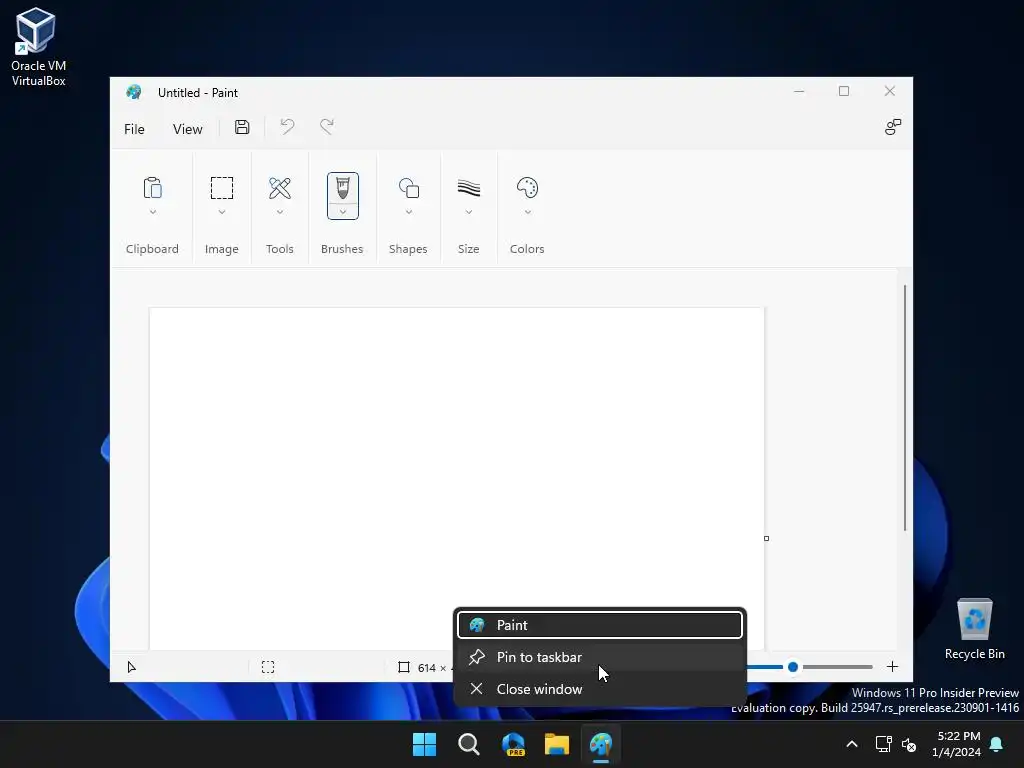Choose Pin to taskbar
Image resolution: width=1024 pixels, height=768 pixels.
click(x=600, y=657)
